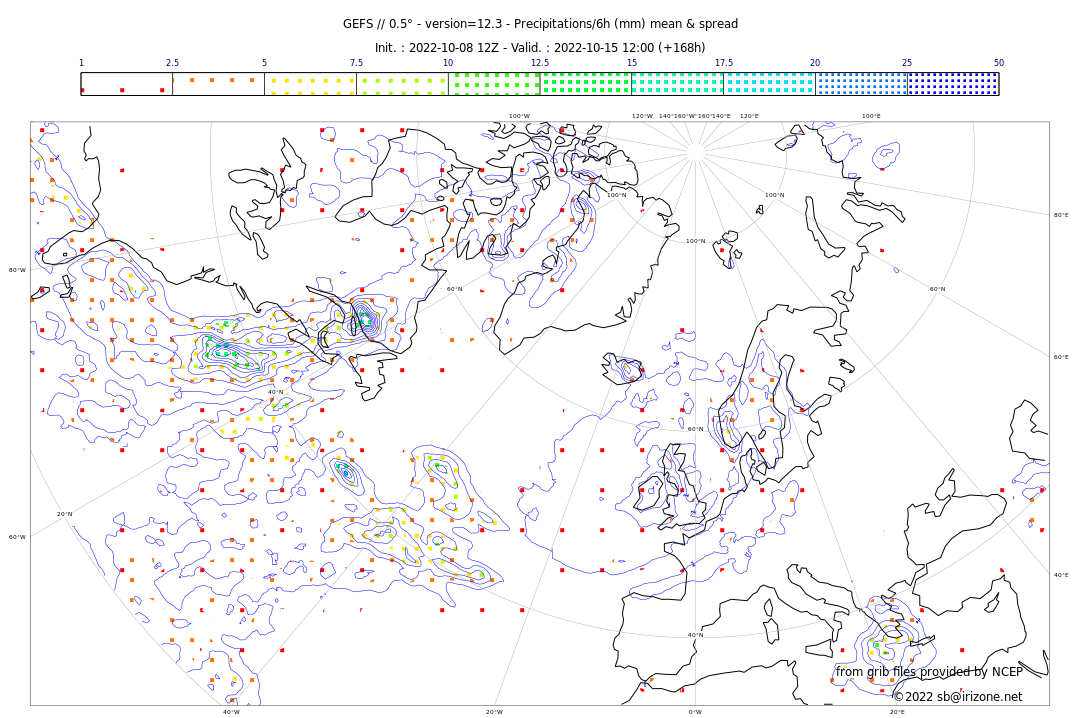Click the "20°N" latitude label
The width and height of the screenshot is (1080, 718).
64,514
